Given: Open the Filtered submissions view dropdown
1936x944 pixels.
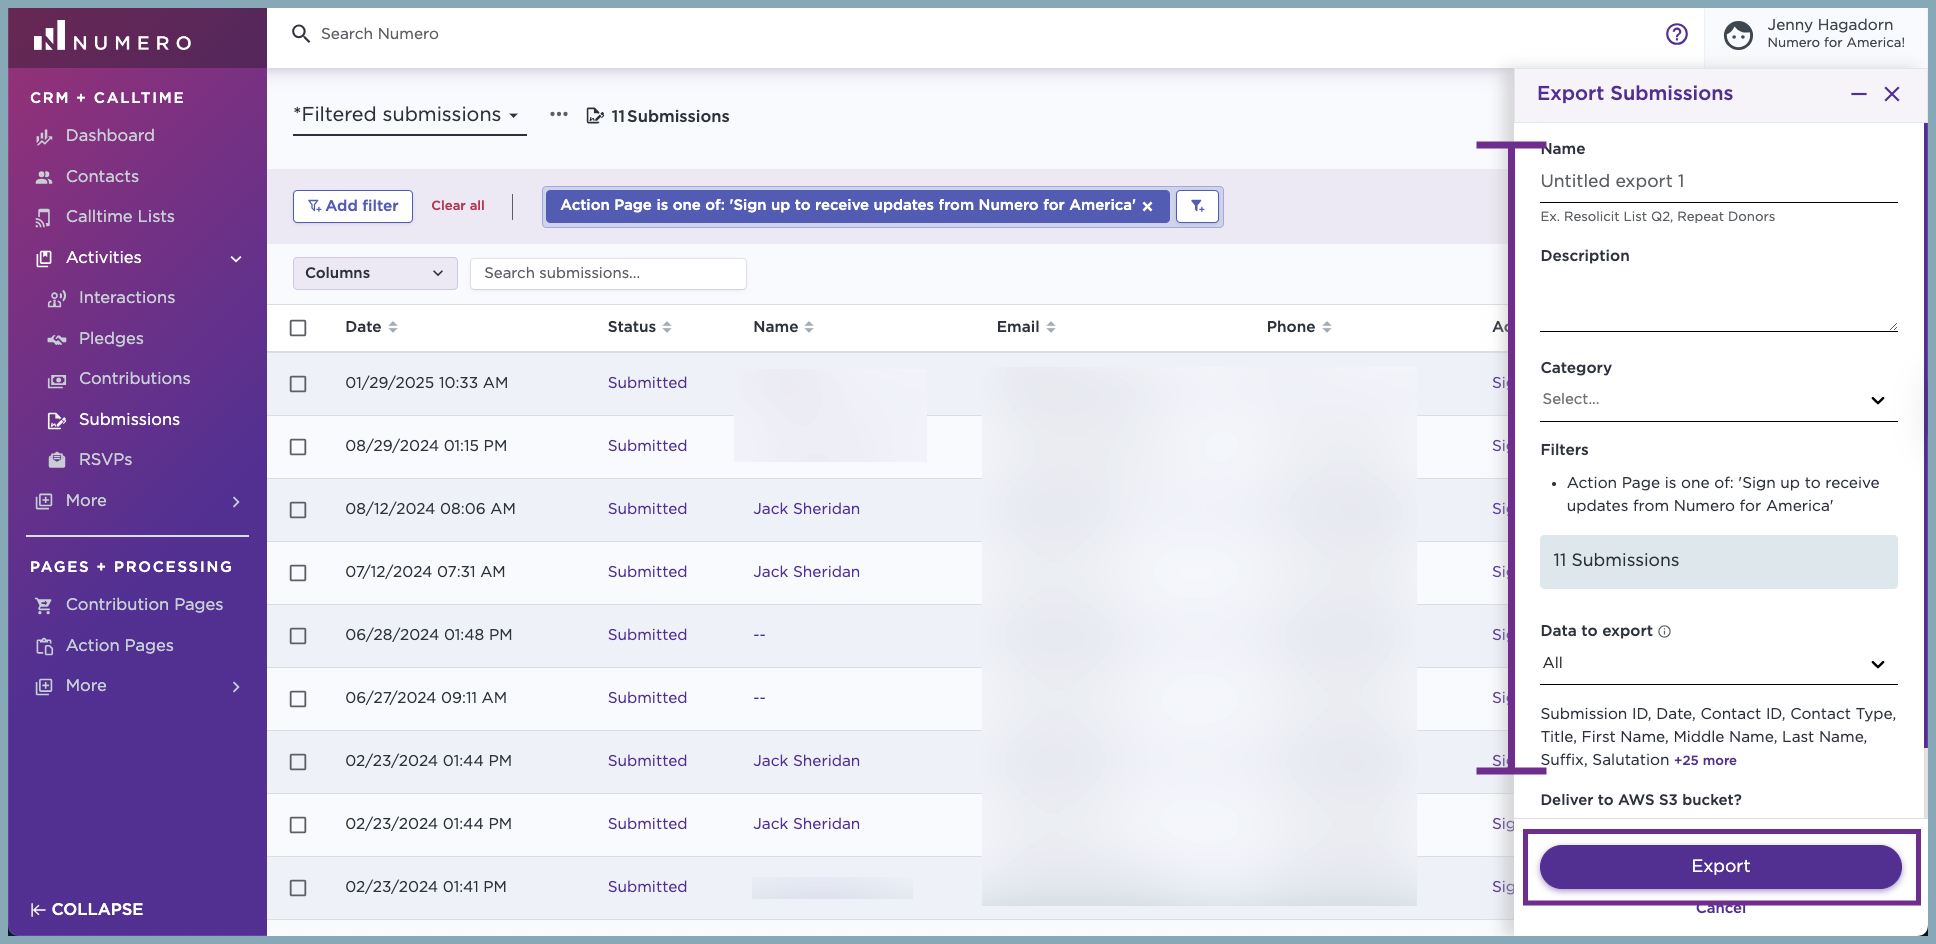Looking at the screenshot, I should [409, 115].
